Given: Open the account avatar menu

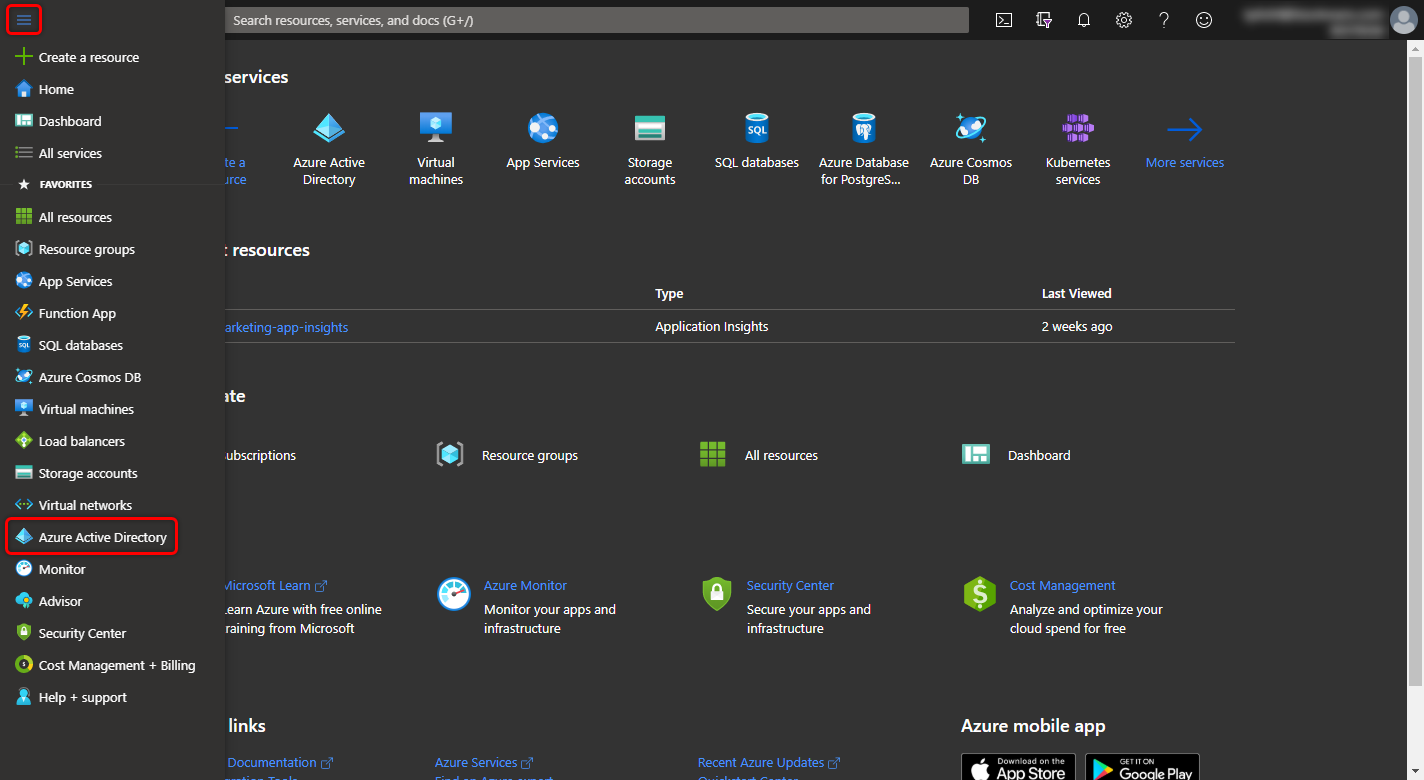Looking at the screenshot, I should pyautogui.click(x=1404, y=20).
